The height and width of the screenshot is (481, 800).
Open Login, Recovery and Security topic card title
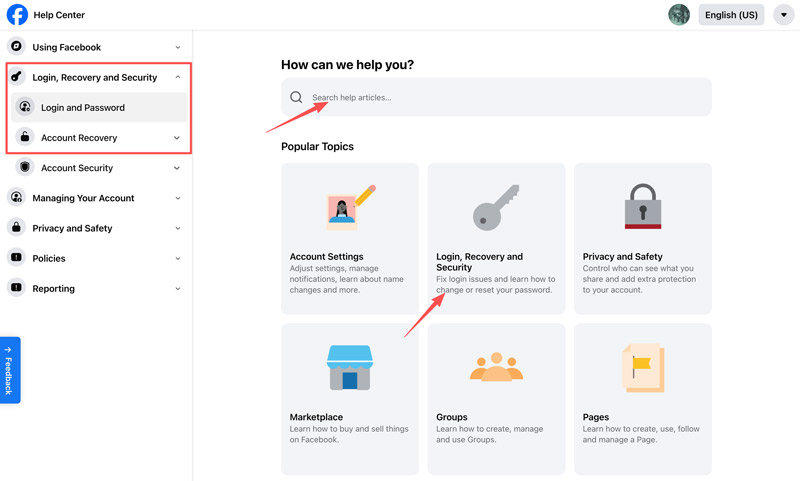click(480, 262)
